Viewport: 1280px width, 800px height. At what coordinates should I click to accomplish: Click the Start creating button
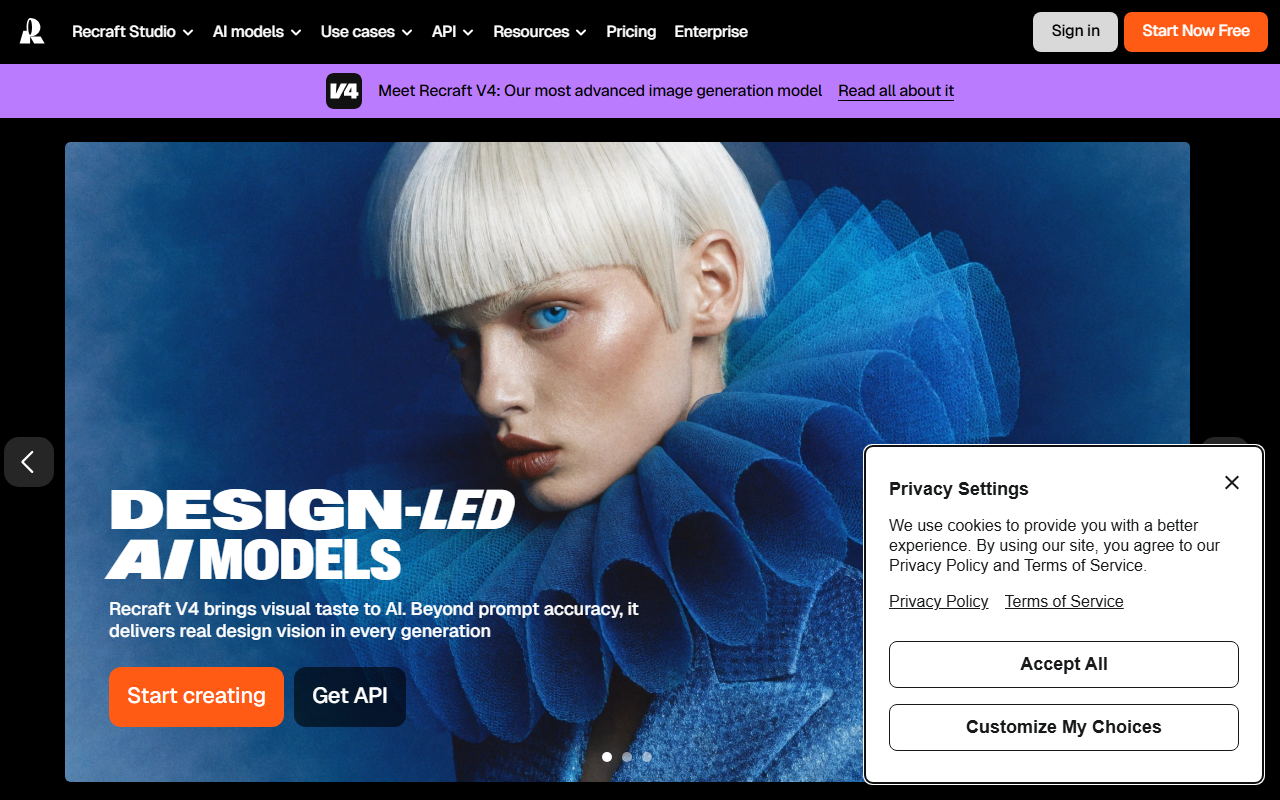pyautogui.click(x=196, y=696)
